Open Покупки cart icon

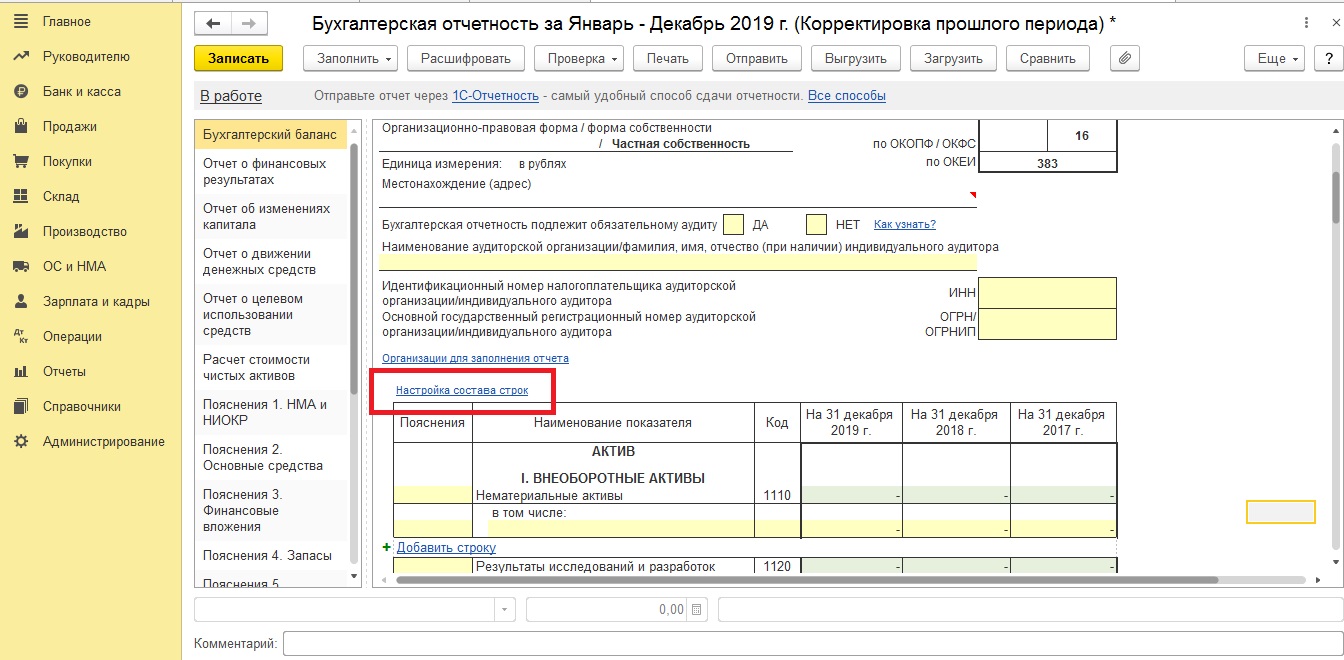point(20,161)
